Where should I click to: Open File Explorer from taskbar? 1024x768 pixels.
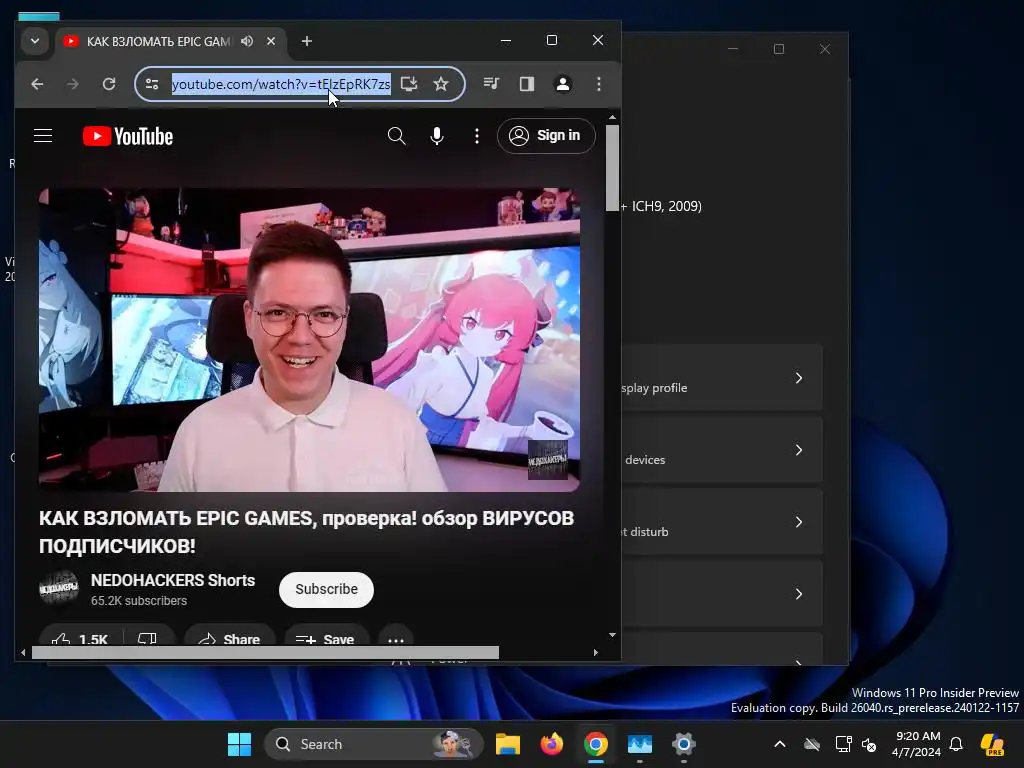(x=507, y=744)
